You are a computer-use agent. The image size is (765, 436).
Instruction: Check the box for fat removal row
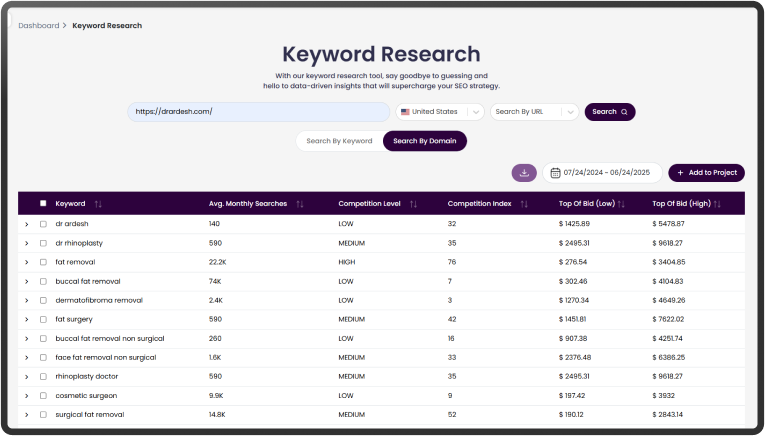click(x=43, y=262)
